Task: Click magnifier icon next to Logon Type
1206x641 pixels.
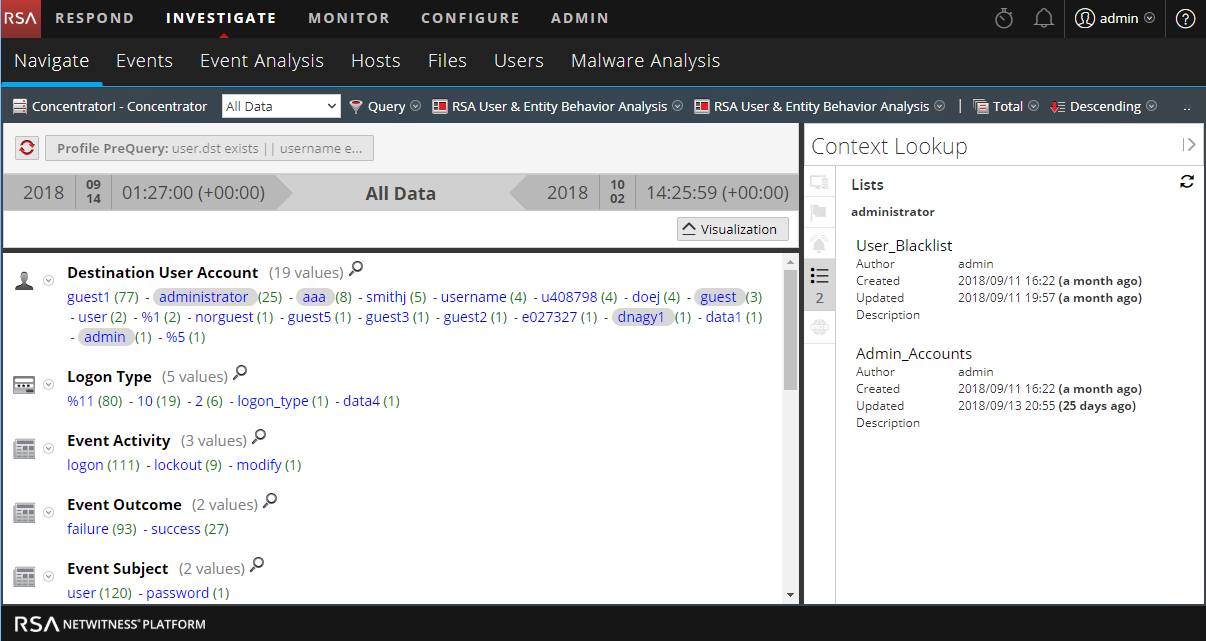Action: click(x=240, y=374)
